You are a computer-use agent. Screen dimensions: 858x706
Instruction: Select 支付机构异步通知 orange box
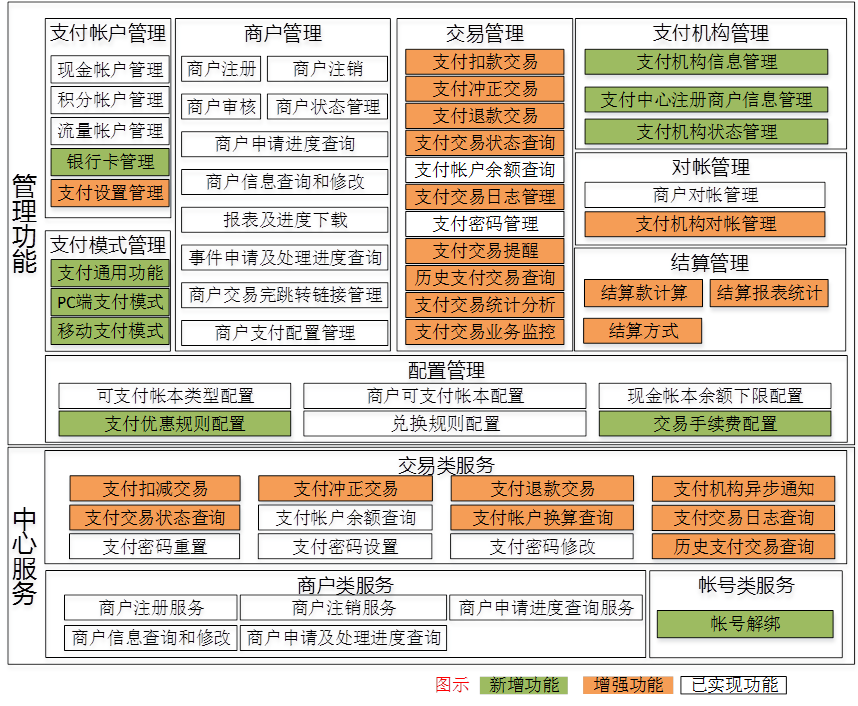[x=743, y=489]
